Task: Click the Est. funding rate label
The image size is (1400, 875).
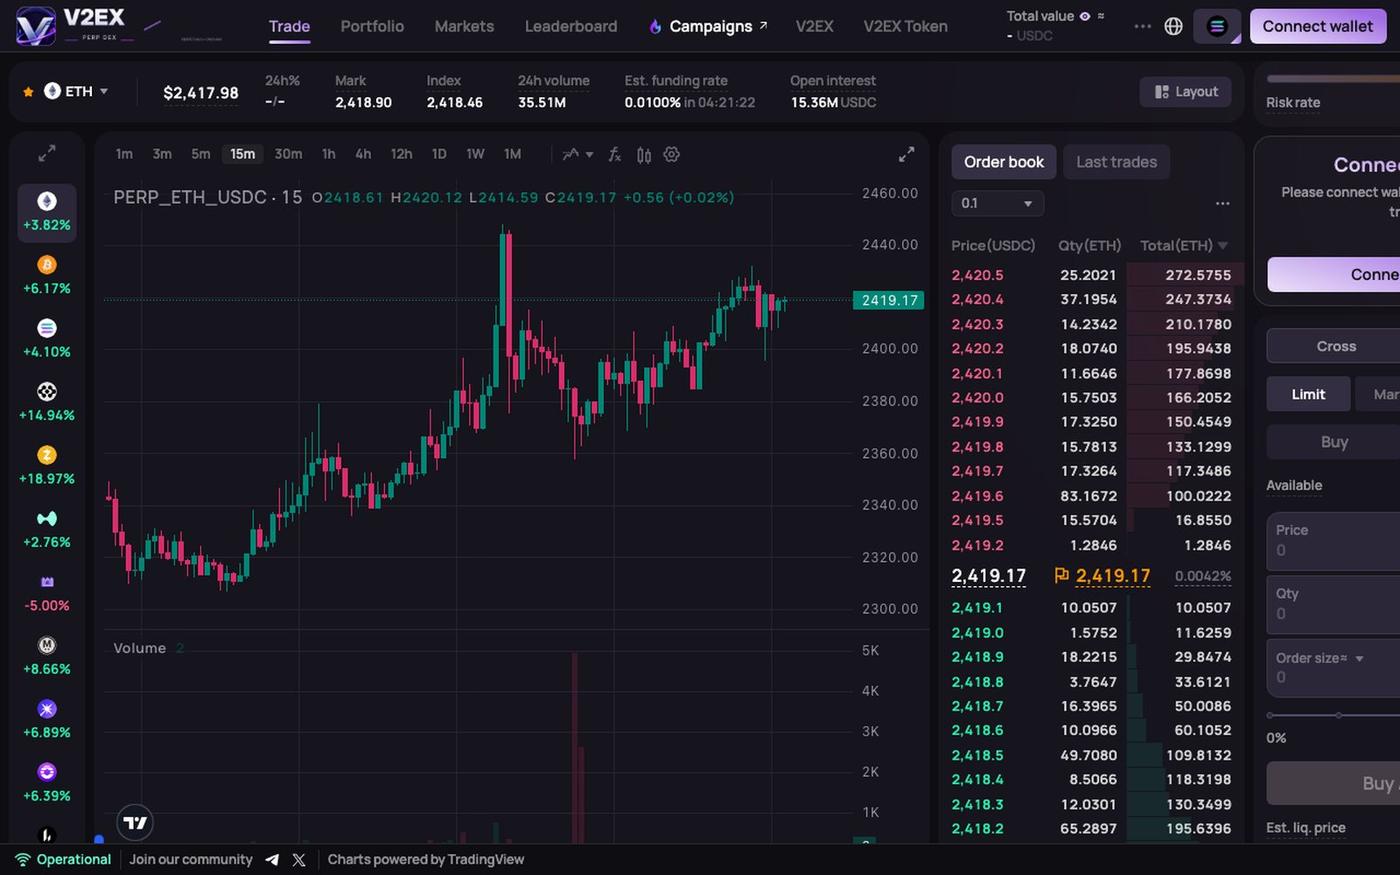Action: [676, 81]
